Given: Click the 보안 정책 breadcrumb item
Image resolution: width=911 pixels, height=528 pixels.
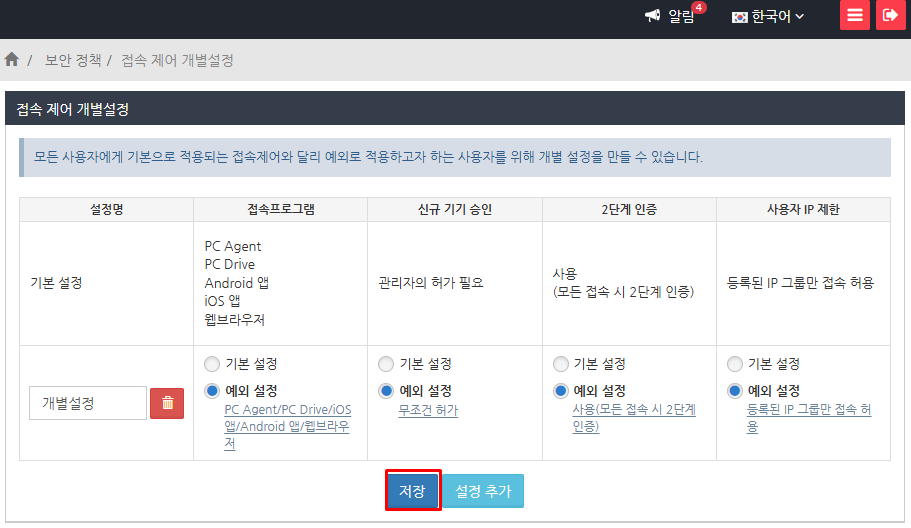Looking at the screenshot, I should coord(73,60).
